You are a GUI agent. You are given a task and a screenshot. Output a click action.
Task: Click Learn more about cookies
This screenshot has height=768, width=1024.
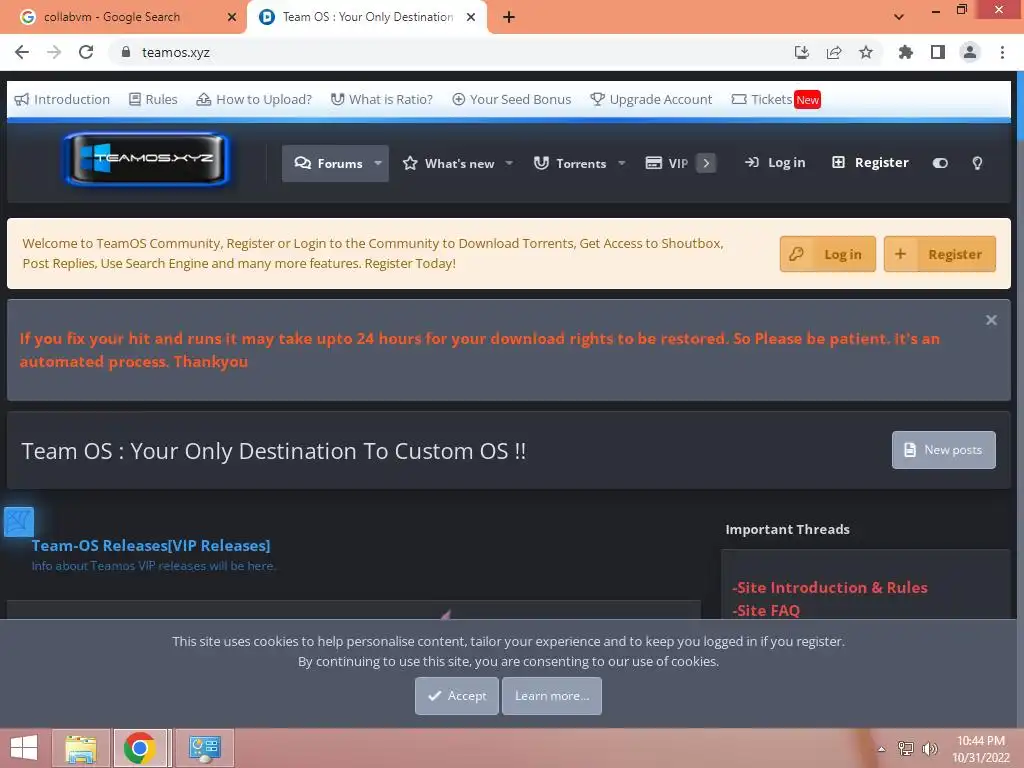[x=552, y=696]
